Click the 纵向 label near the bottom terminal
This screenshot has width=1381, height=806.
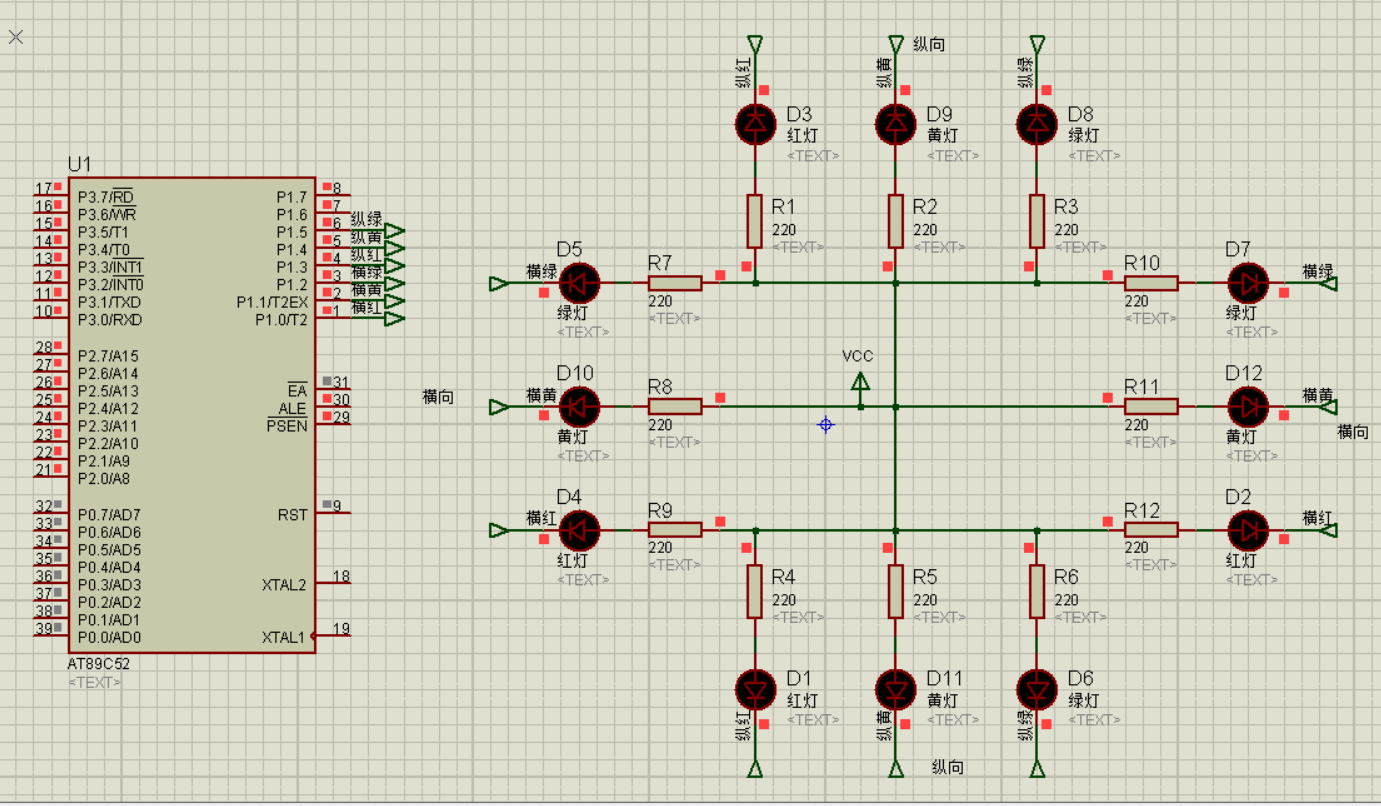[948, 767]
